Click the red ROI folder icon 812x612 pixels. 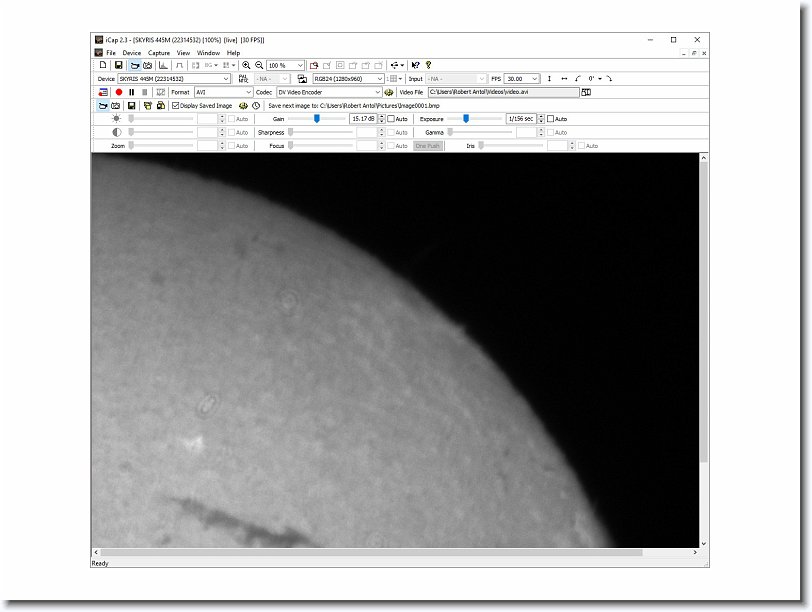[314, 65]
